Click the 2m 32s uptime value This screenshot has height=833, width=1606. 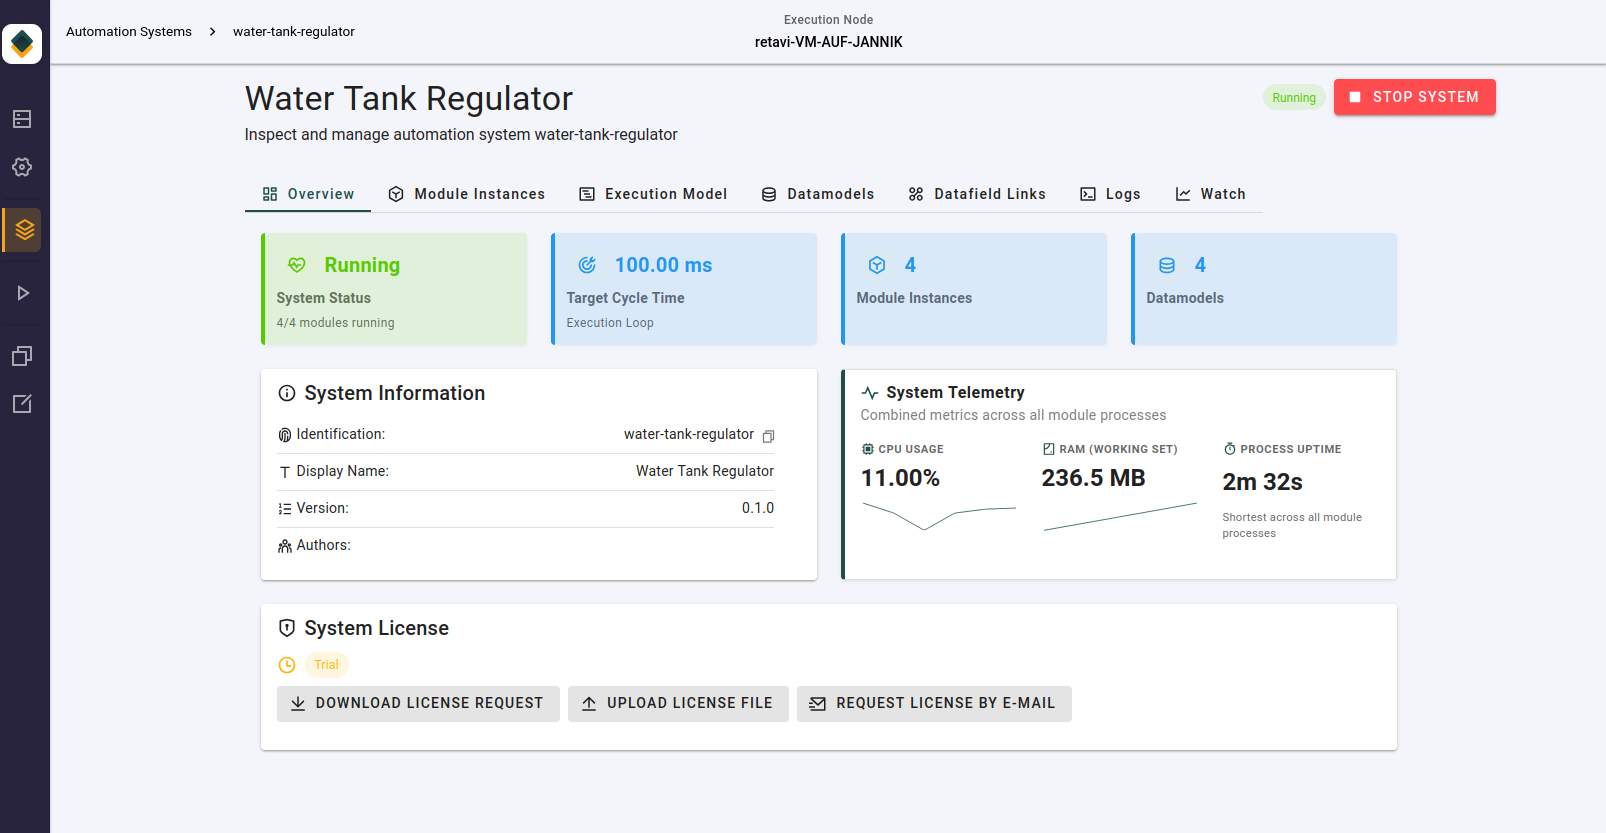(x=1263, y=482)
